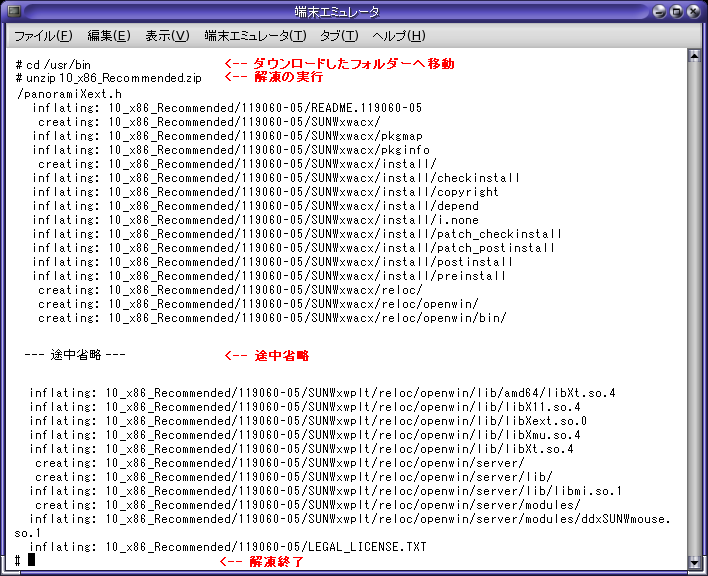Open the 端末エミュレータ(T) menu

click(x=255, y=36)
